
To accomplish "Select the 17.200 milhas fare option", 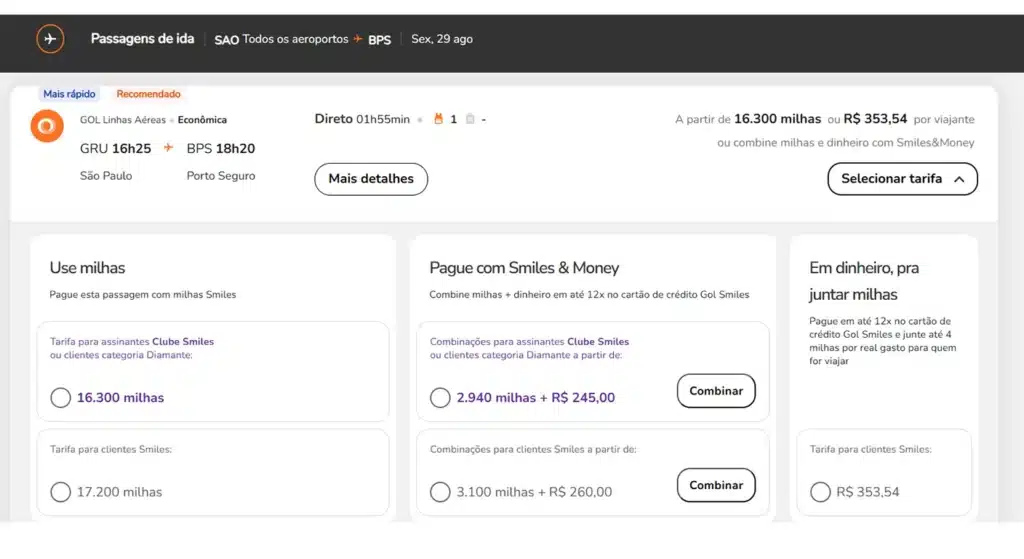I will point(61,492).
